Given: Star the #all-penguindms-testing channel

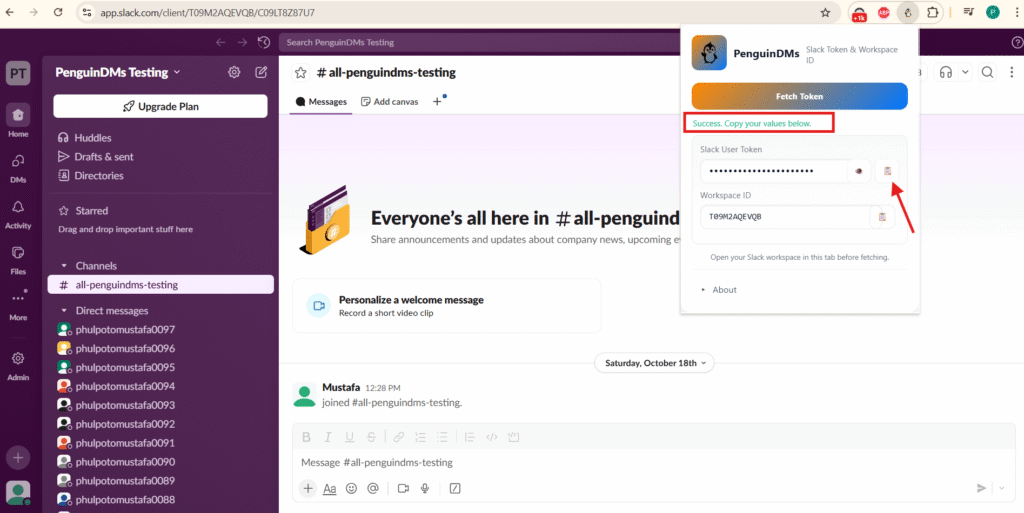Looking at the screenshot, I should point(300,73).
